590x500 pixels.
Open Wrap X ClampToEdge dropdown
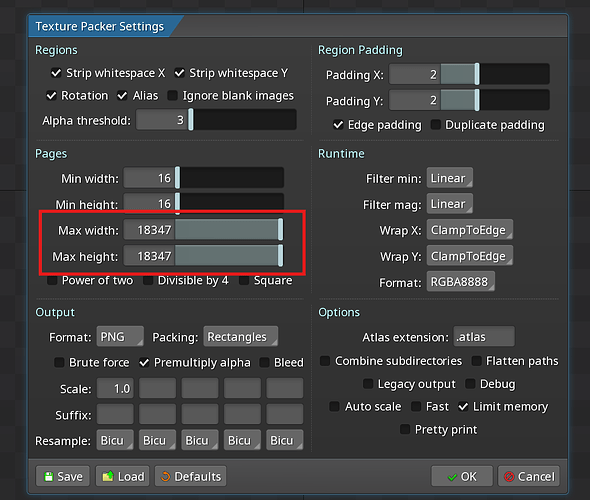tap(470, 230)
